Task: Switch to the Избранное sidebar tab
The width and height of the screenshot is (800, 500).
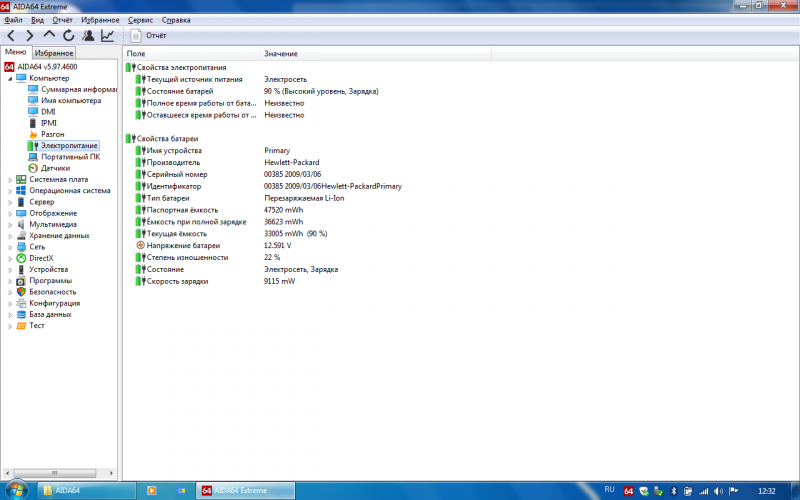Action: (54, 53)
